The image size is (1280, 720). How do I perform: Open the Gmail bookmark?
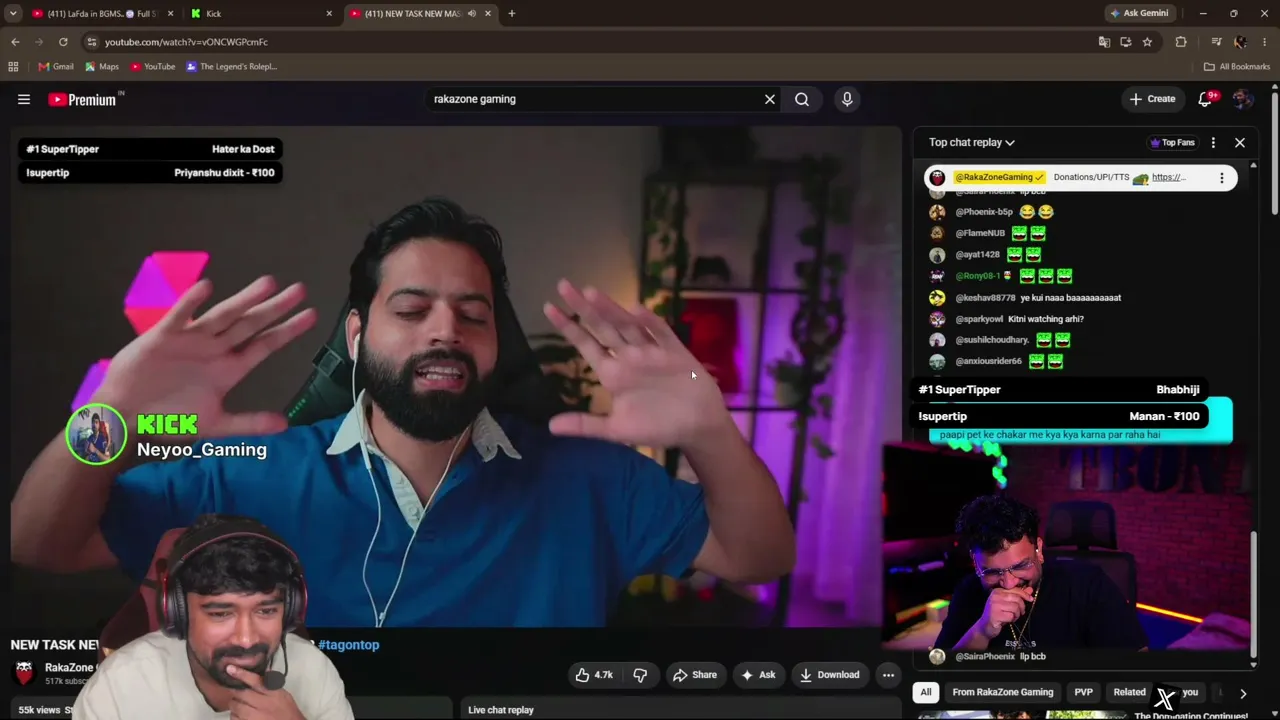pyautogui.click(x=56, y=67)
